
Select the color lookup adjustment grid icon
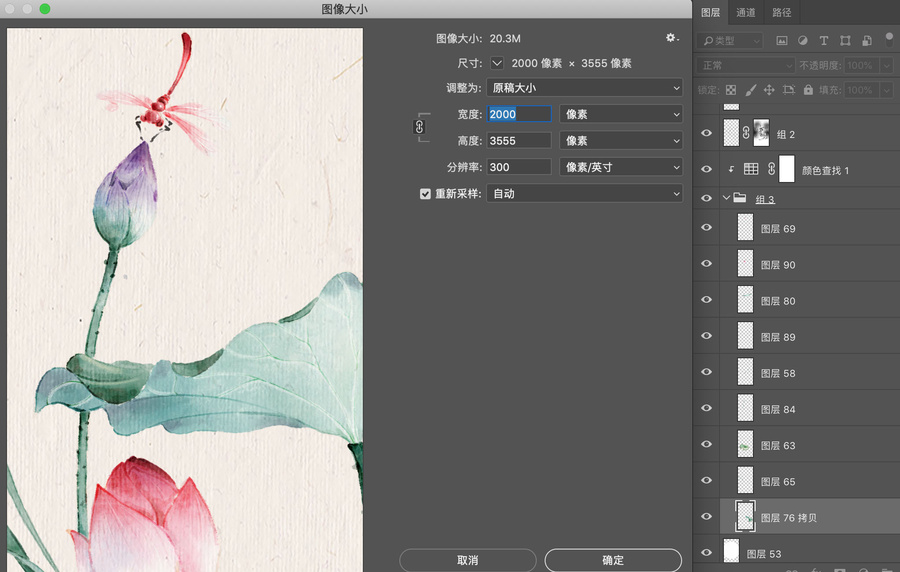click(x=751, y=169)
